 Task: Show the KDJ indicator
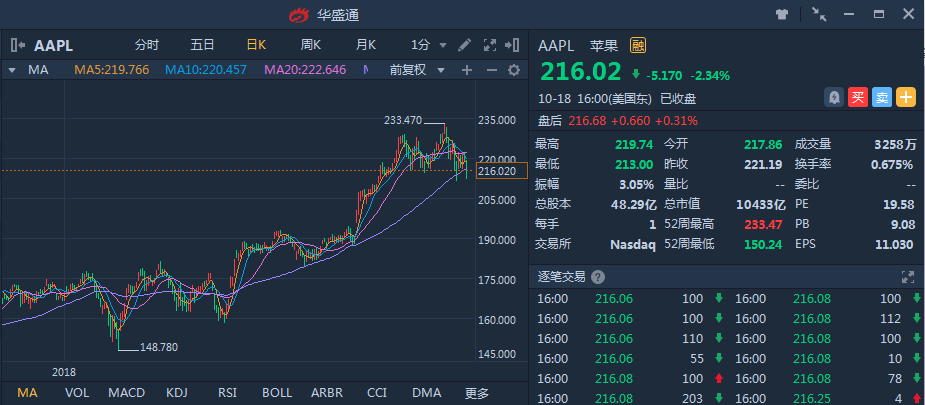coord(178,393)
